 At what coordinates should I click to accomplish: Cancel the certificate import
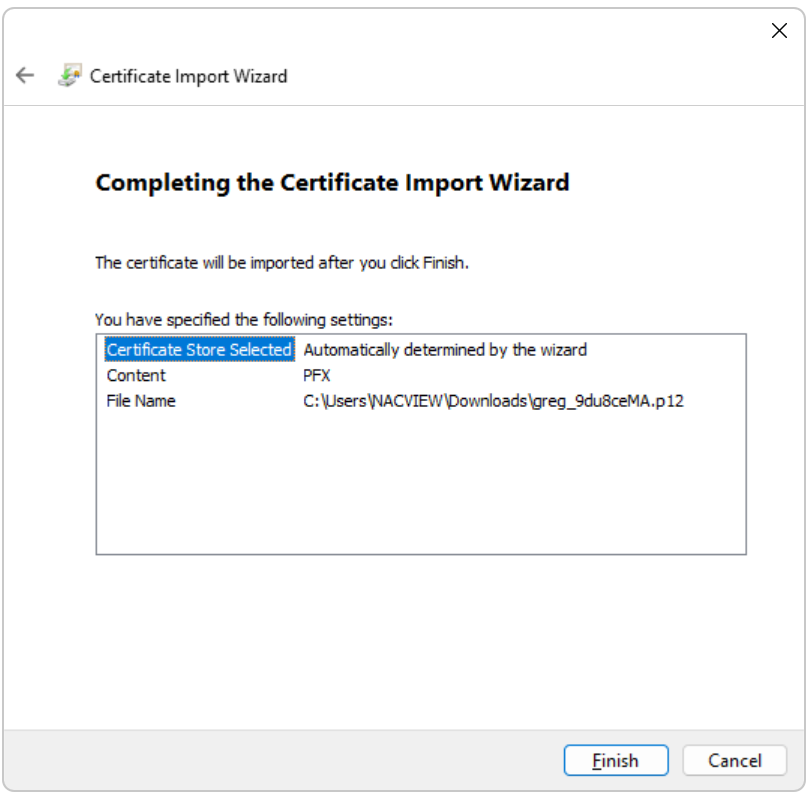tap(734, 761)
